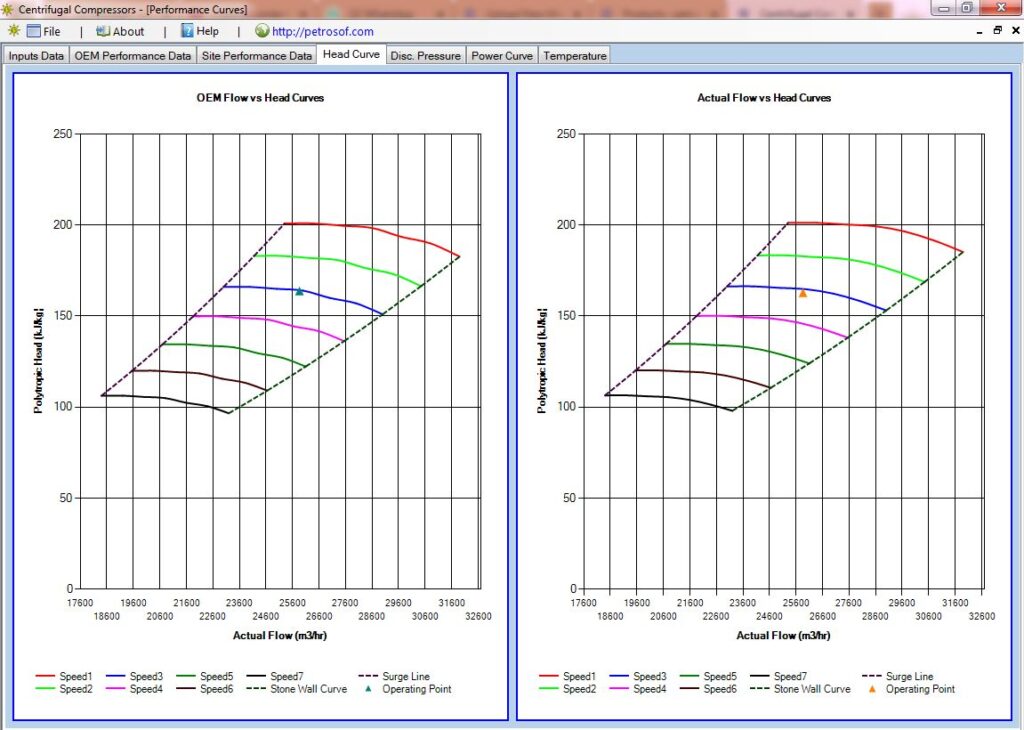This screenshot has width=1024, height=730.
Task: Click the Operating Point triangle marker in Actual chart
Action: pos(803,293)
